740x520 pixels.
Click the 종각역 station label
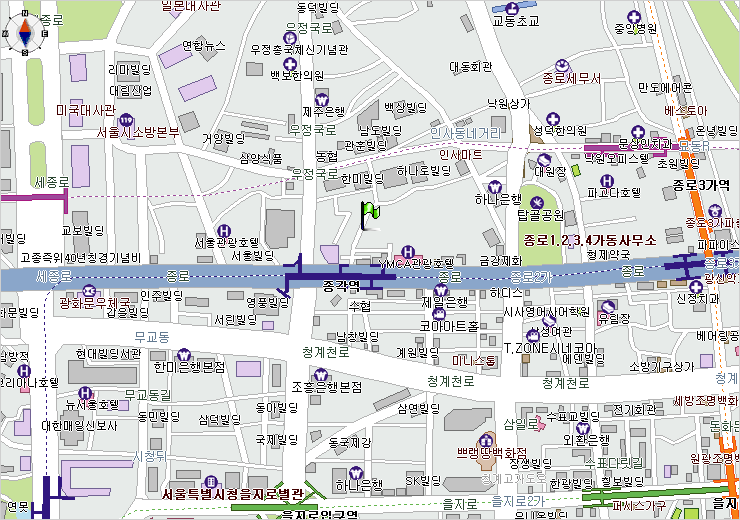(x=341, y=286)
